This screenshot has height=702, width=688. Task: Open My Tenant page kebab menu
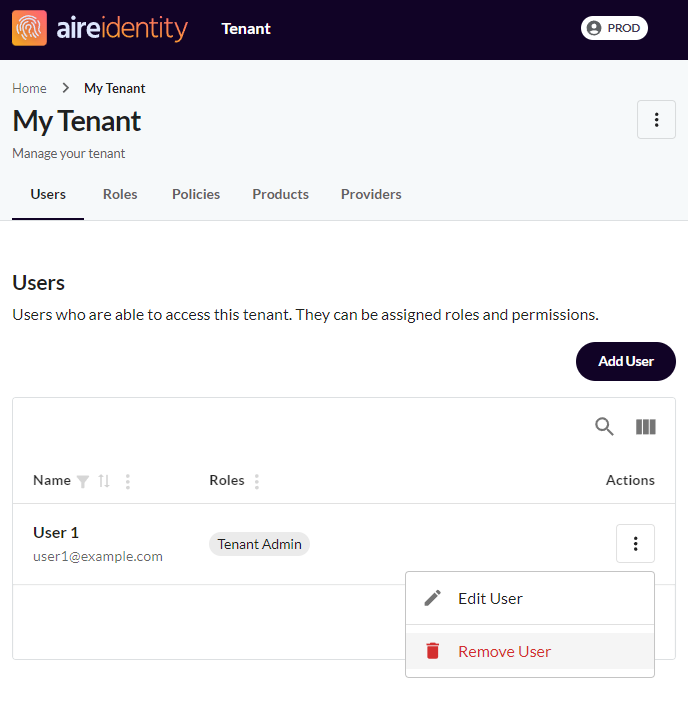[x=656, y=120]
